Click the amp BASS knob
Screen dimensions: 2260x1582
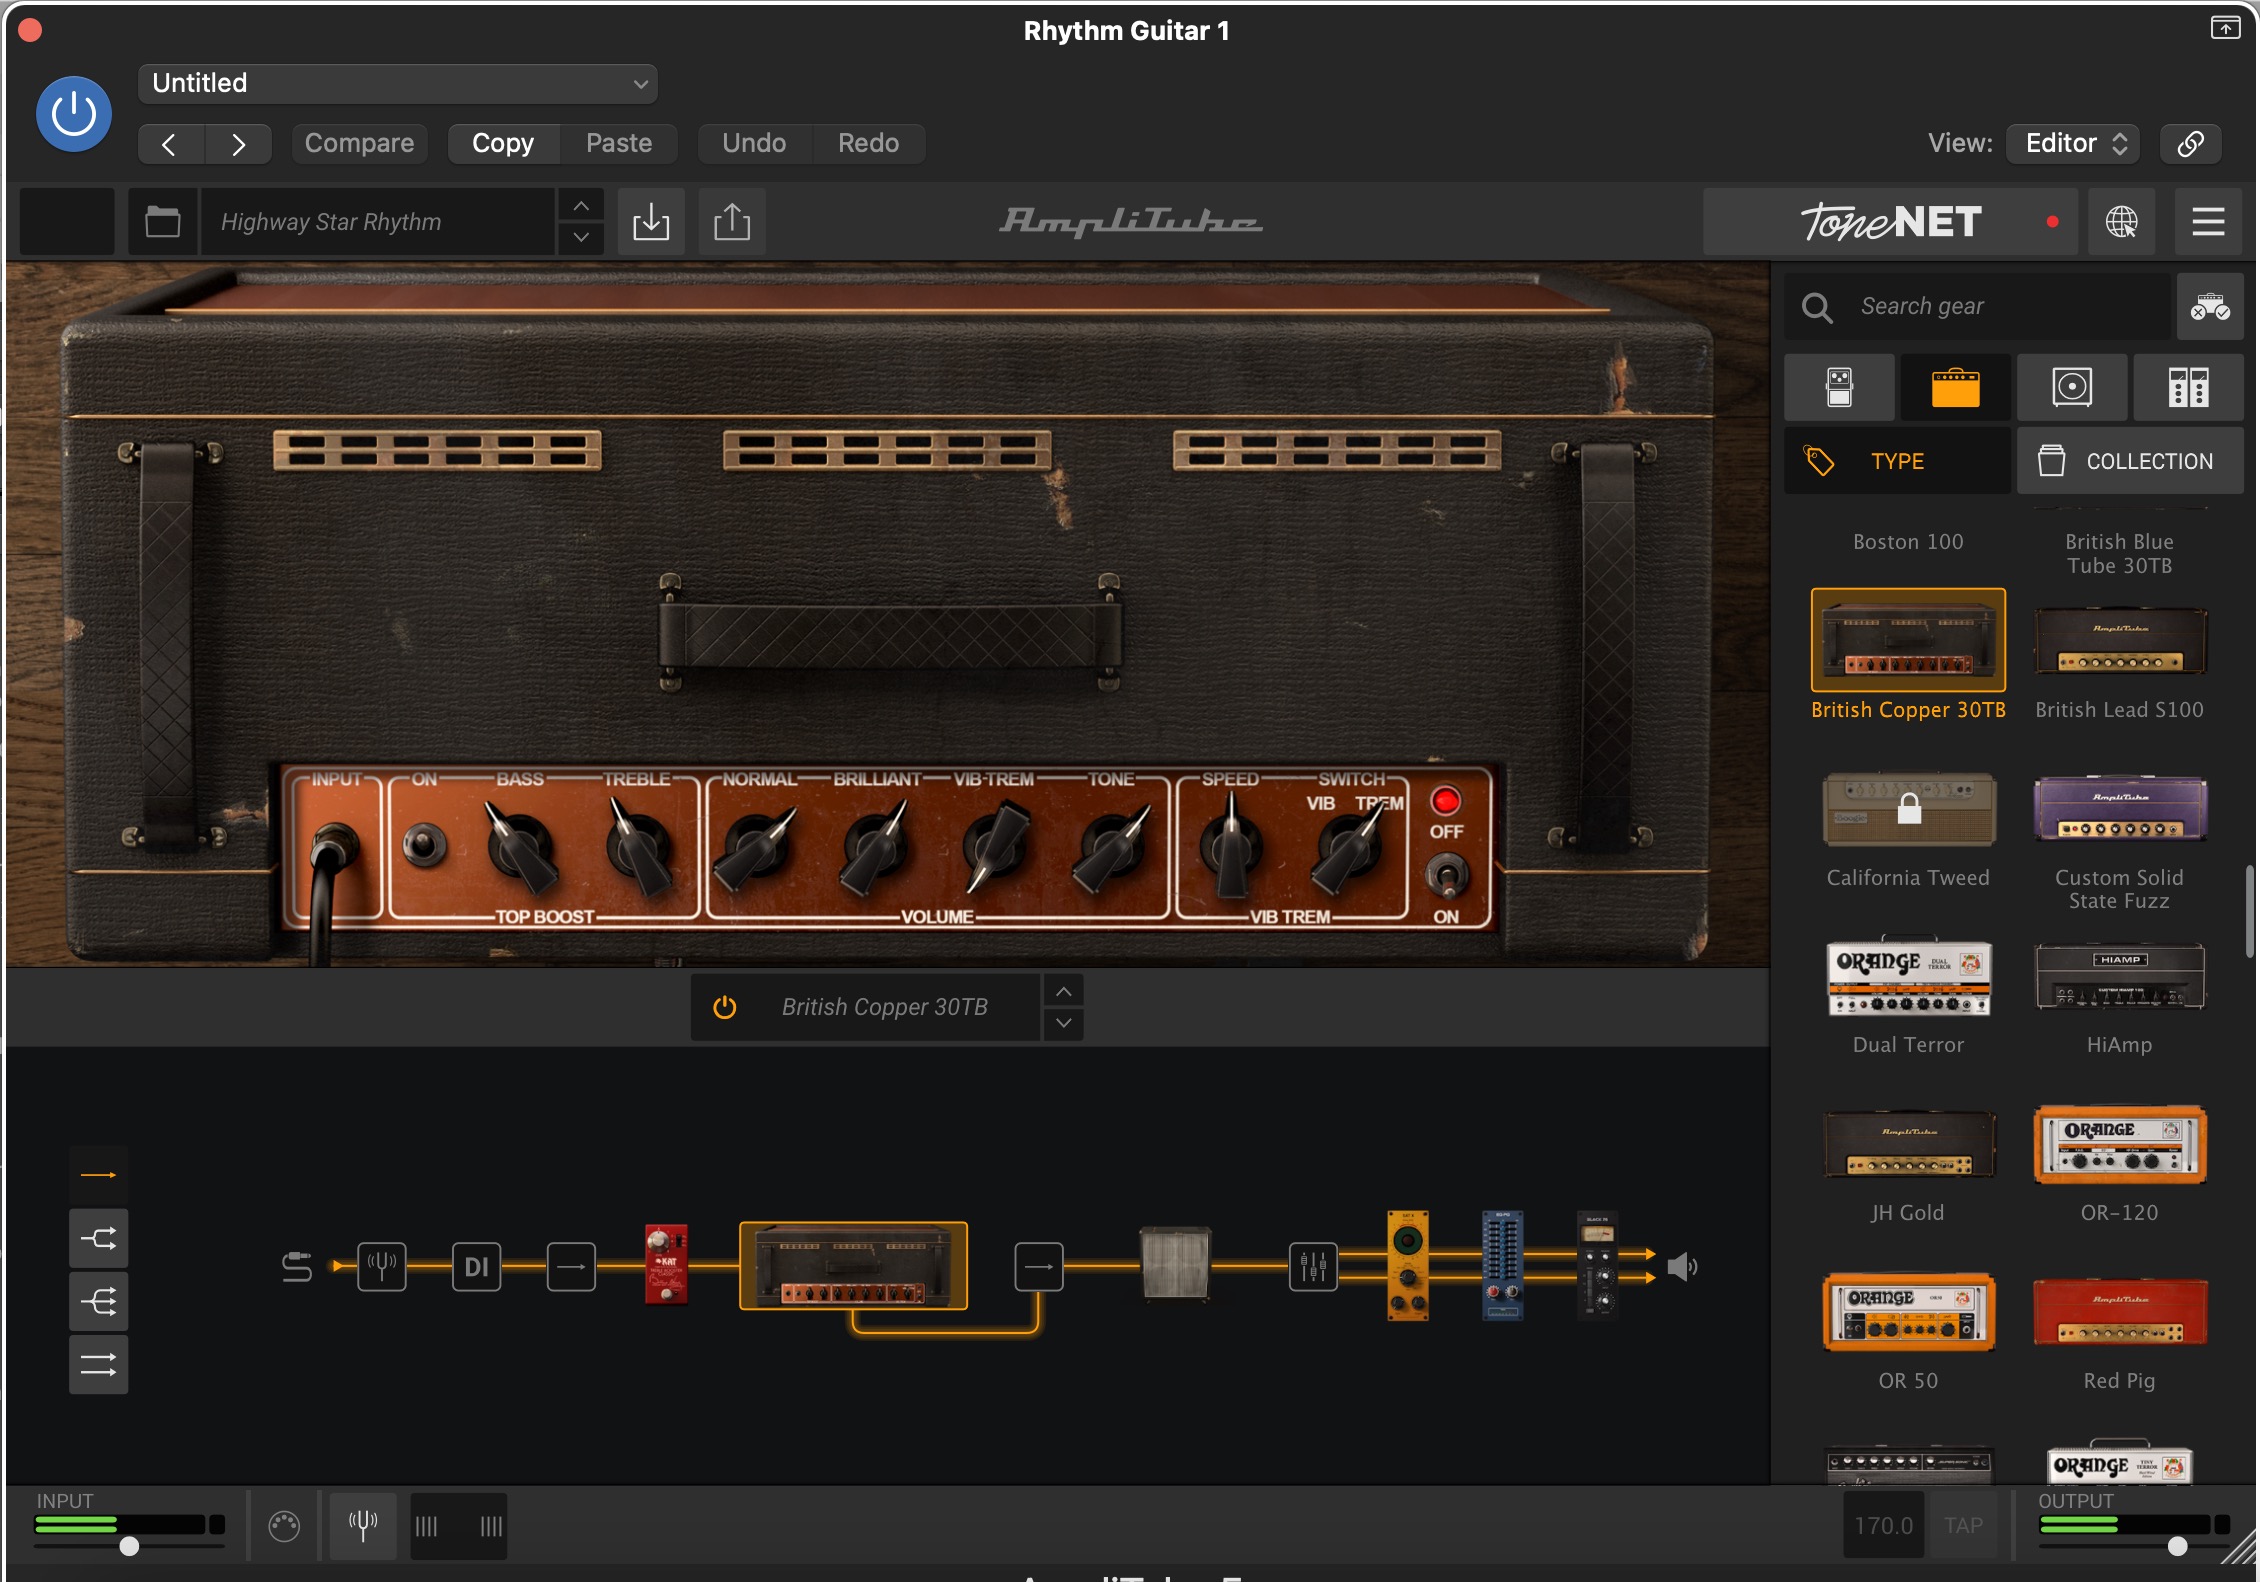tap(521, 848)
